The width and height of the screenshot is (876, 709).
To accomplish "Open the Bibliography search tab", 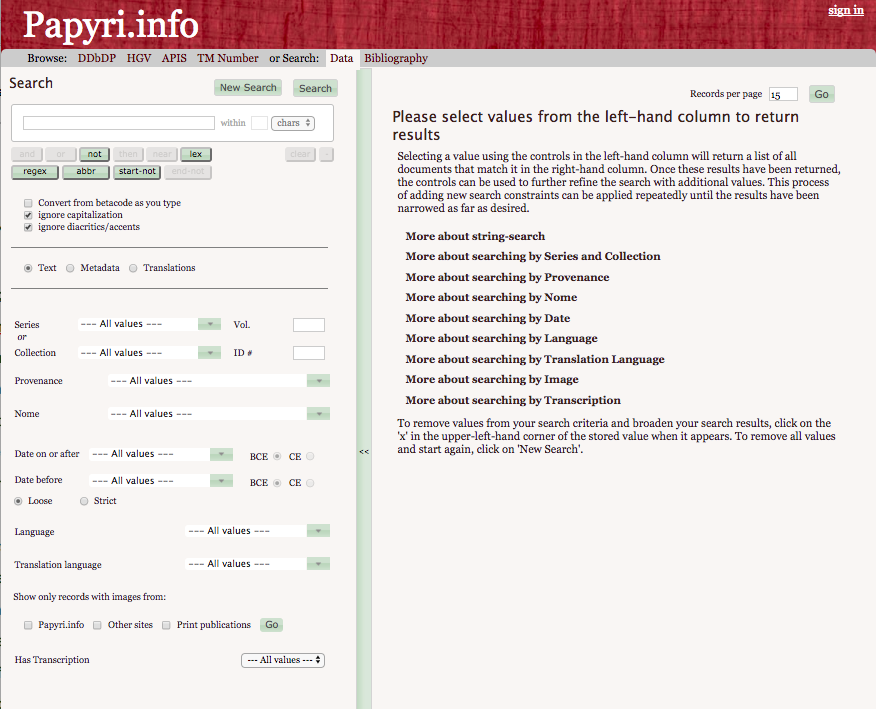I will [x=396, y=58].
